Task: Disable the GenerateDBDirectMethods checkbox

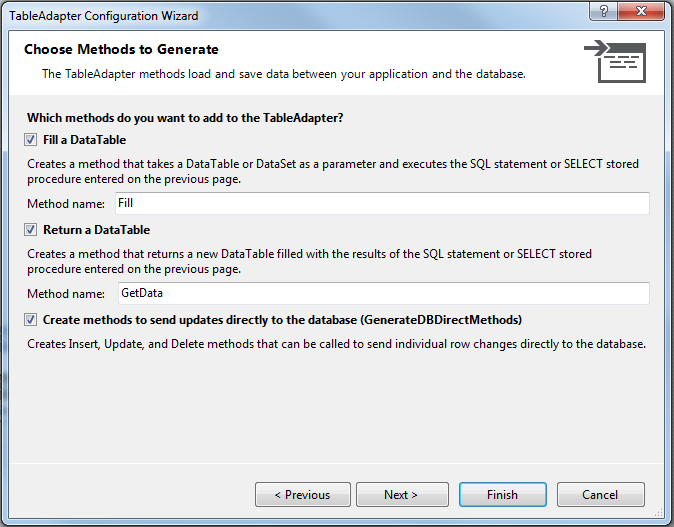Action: (30, 320)
